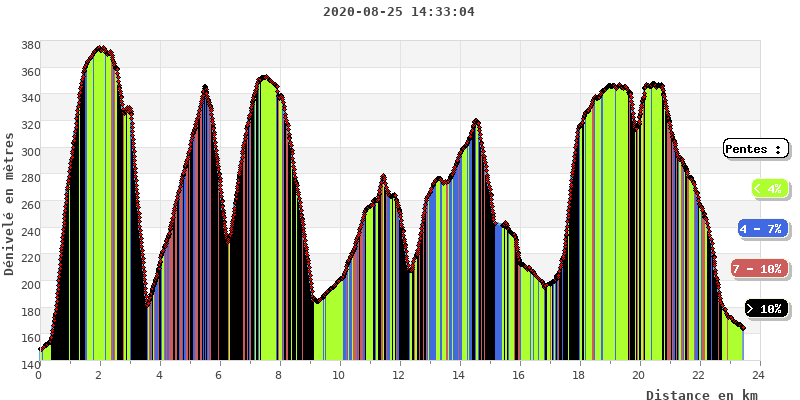Viewport: 800px width, 400px height.
Task: Click the chart timestamp title '2020-08-25 14:33:04'
Action: pyautogui.click(x=399, y=11)
